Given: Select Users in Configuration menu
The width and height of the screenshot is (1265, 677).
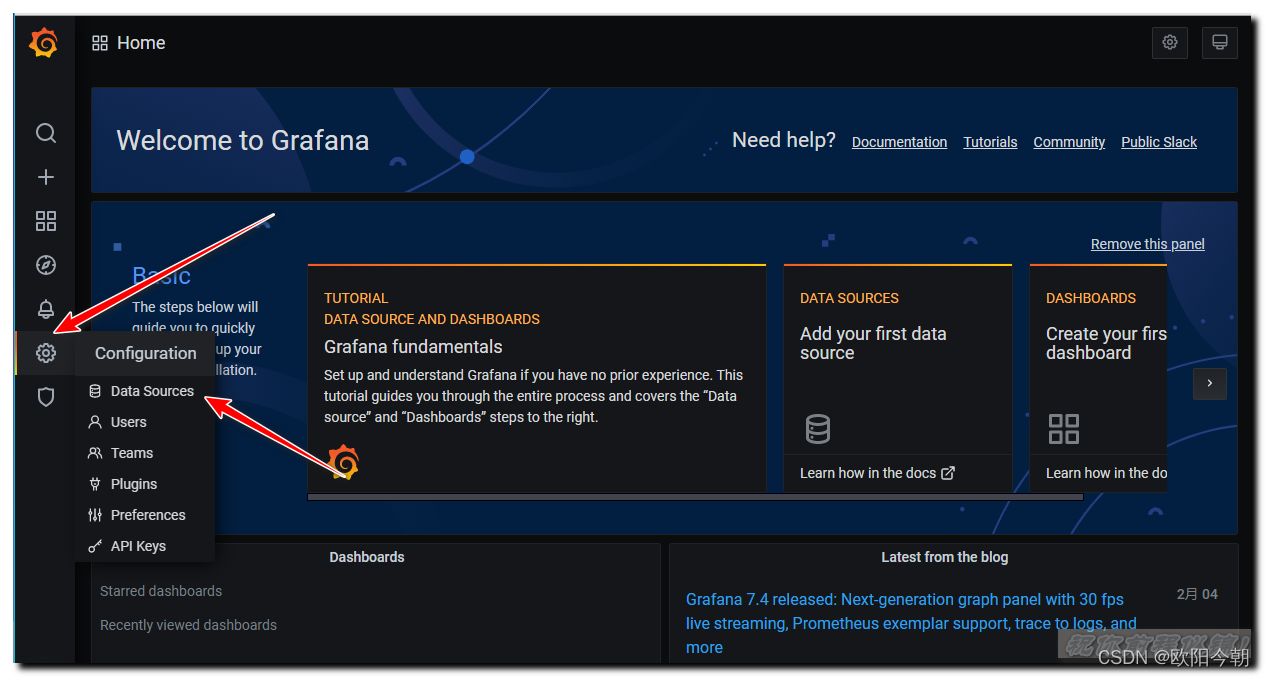Looking at the screenshot, I should click(128, 422).
